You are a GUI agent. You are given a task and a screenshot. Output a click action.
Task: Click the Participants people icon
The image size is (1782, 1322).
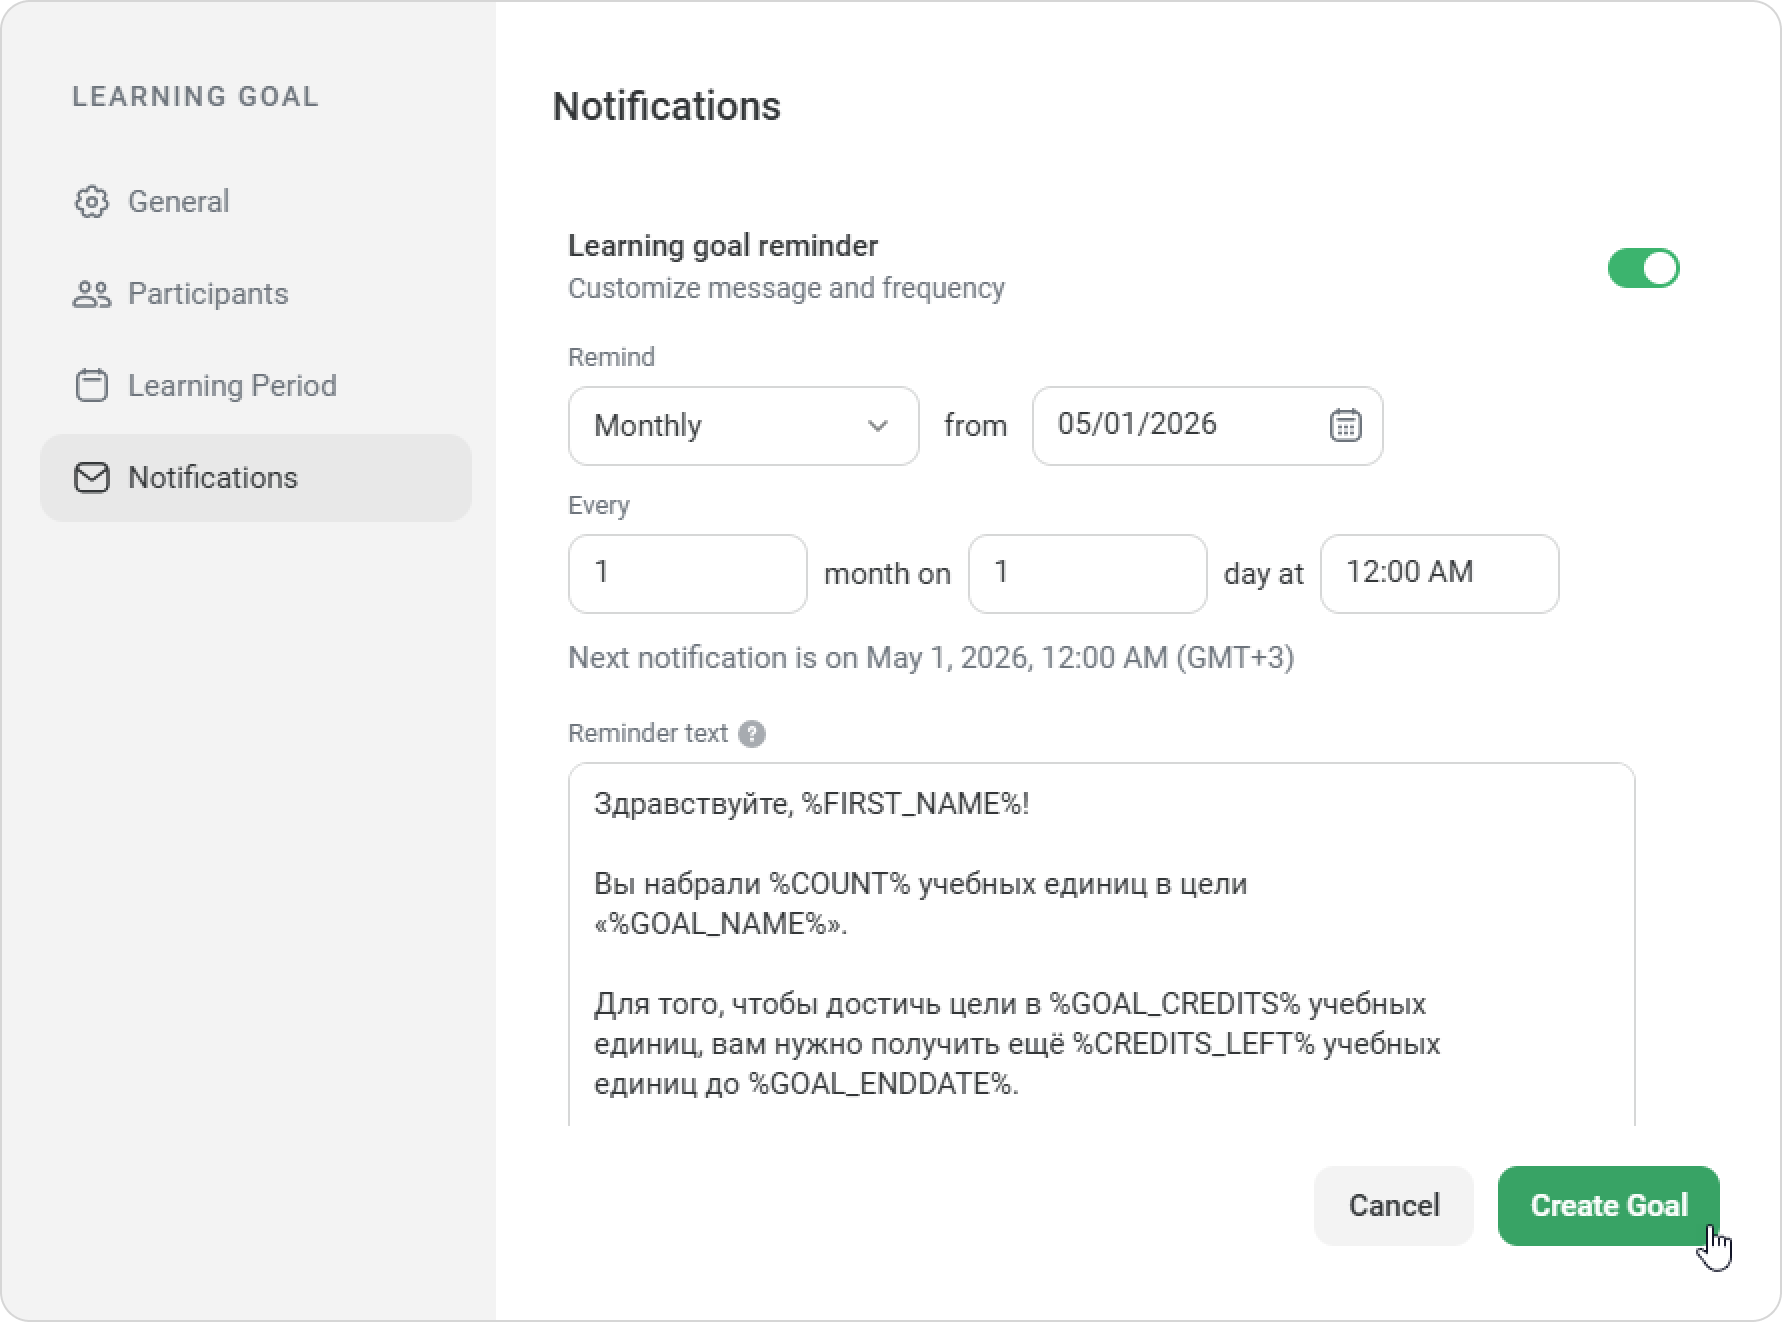tap(91, 294)
